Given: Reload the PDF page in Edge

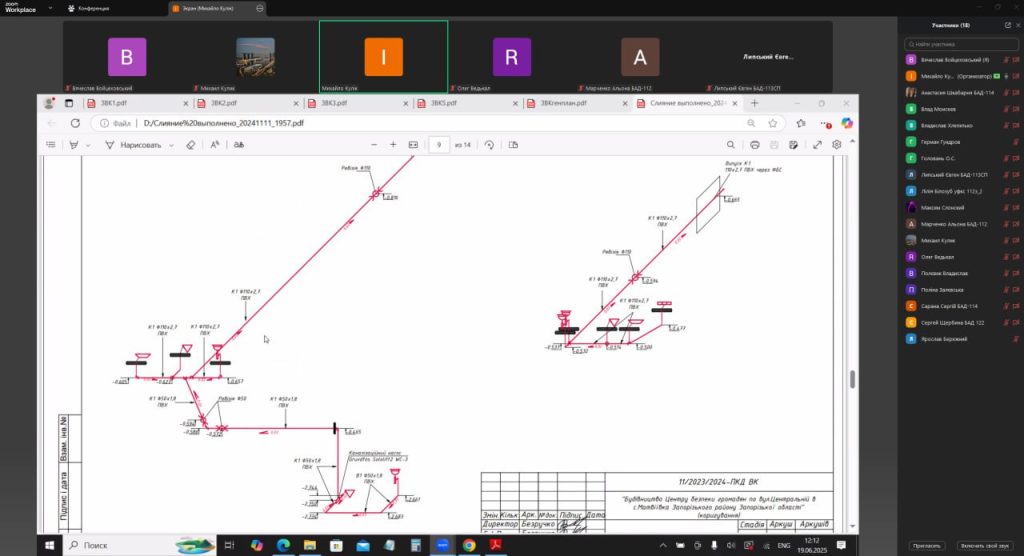Looking at the screenshot, I should click(x=75, y=123).
